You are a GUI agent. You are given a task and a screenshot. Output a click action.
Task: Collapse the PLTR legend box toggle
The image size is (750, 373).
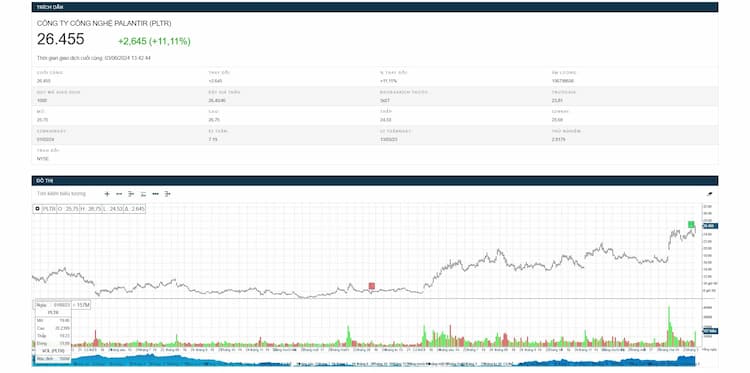(x=37, y=209)
